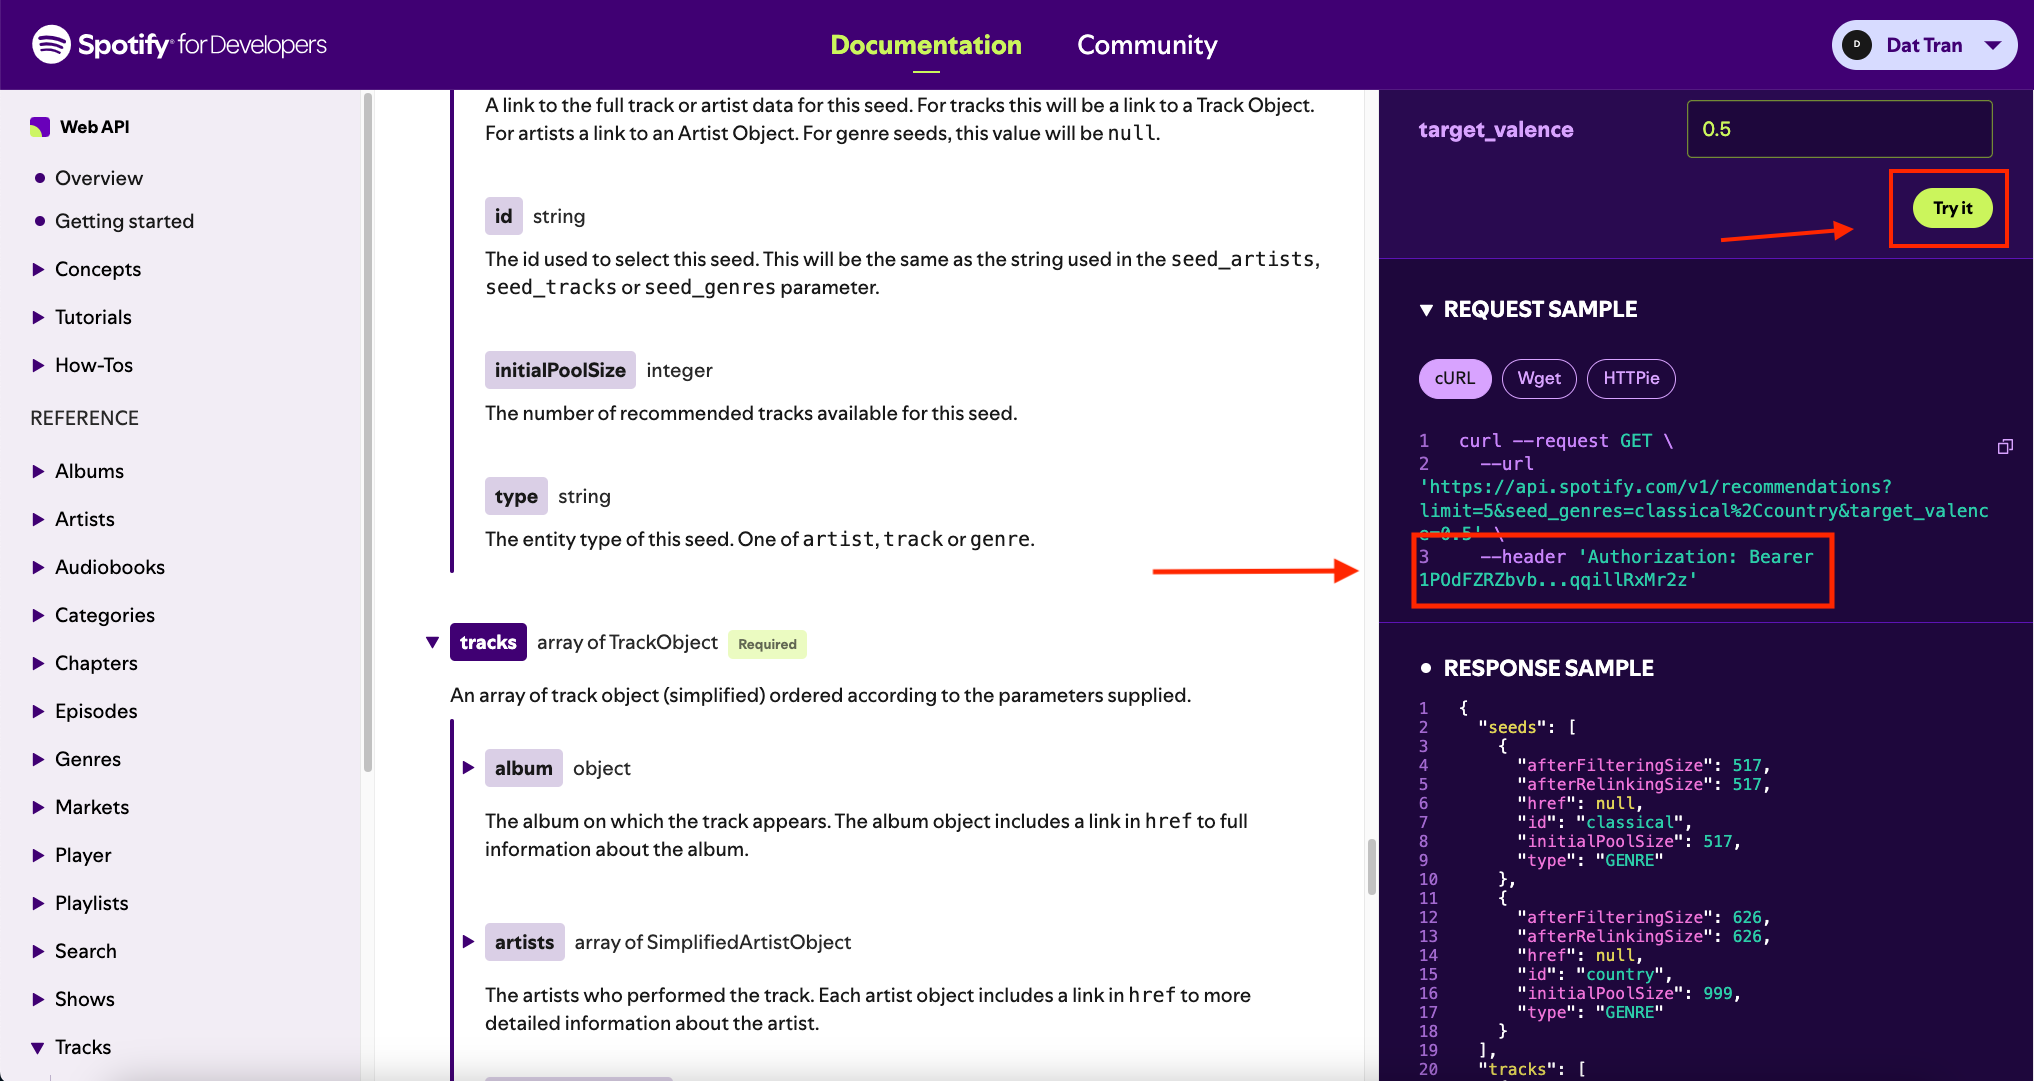Viewport: 2034px width, 1081px height.
Task: Click the target_valence parameter label
Action: tap(1495, 129)
